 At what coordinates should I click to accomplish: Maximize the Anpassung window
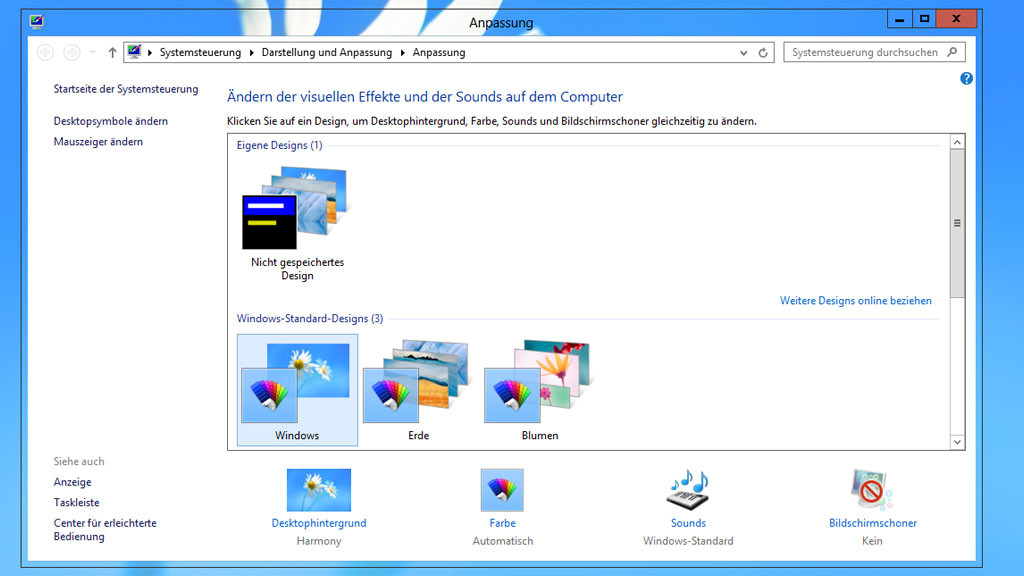click(924, 19)
